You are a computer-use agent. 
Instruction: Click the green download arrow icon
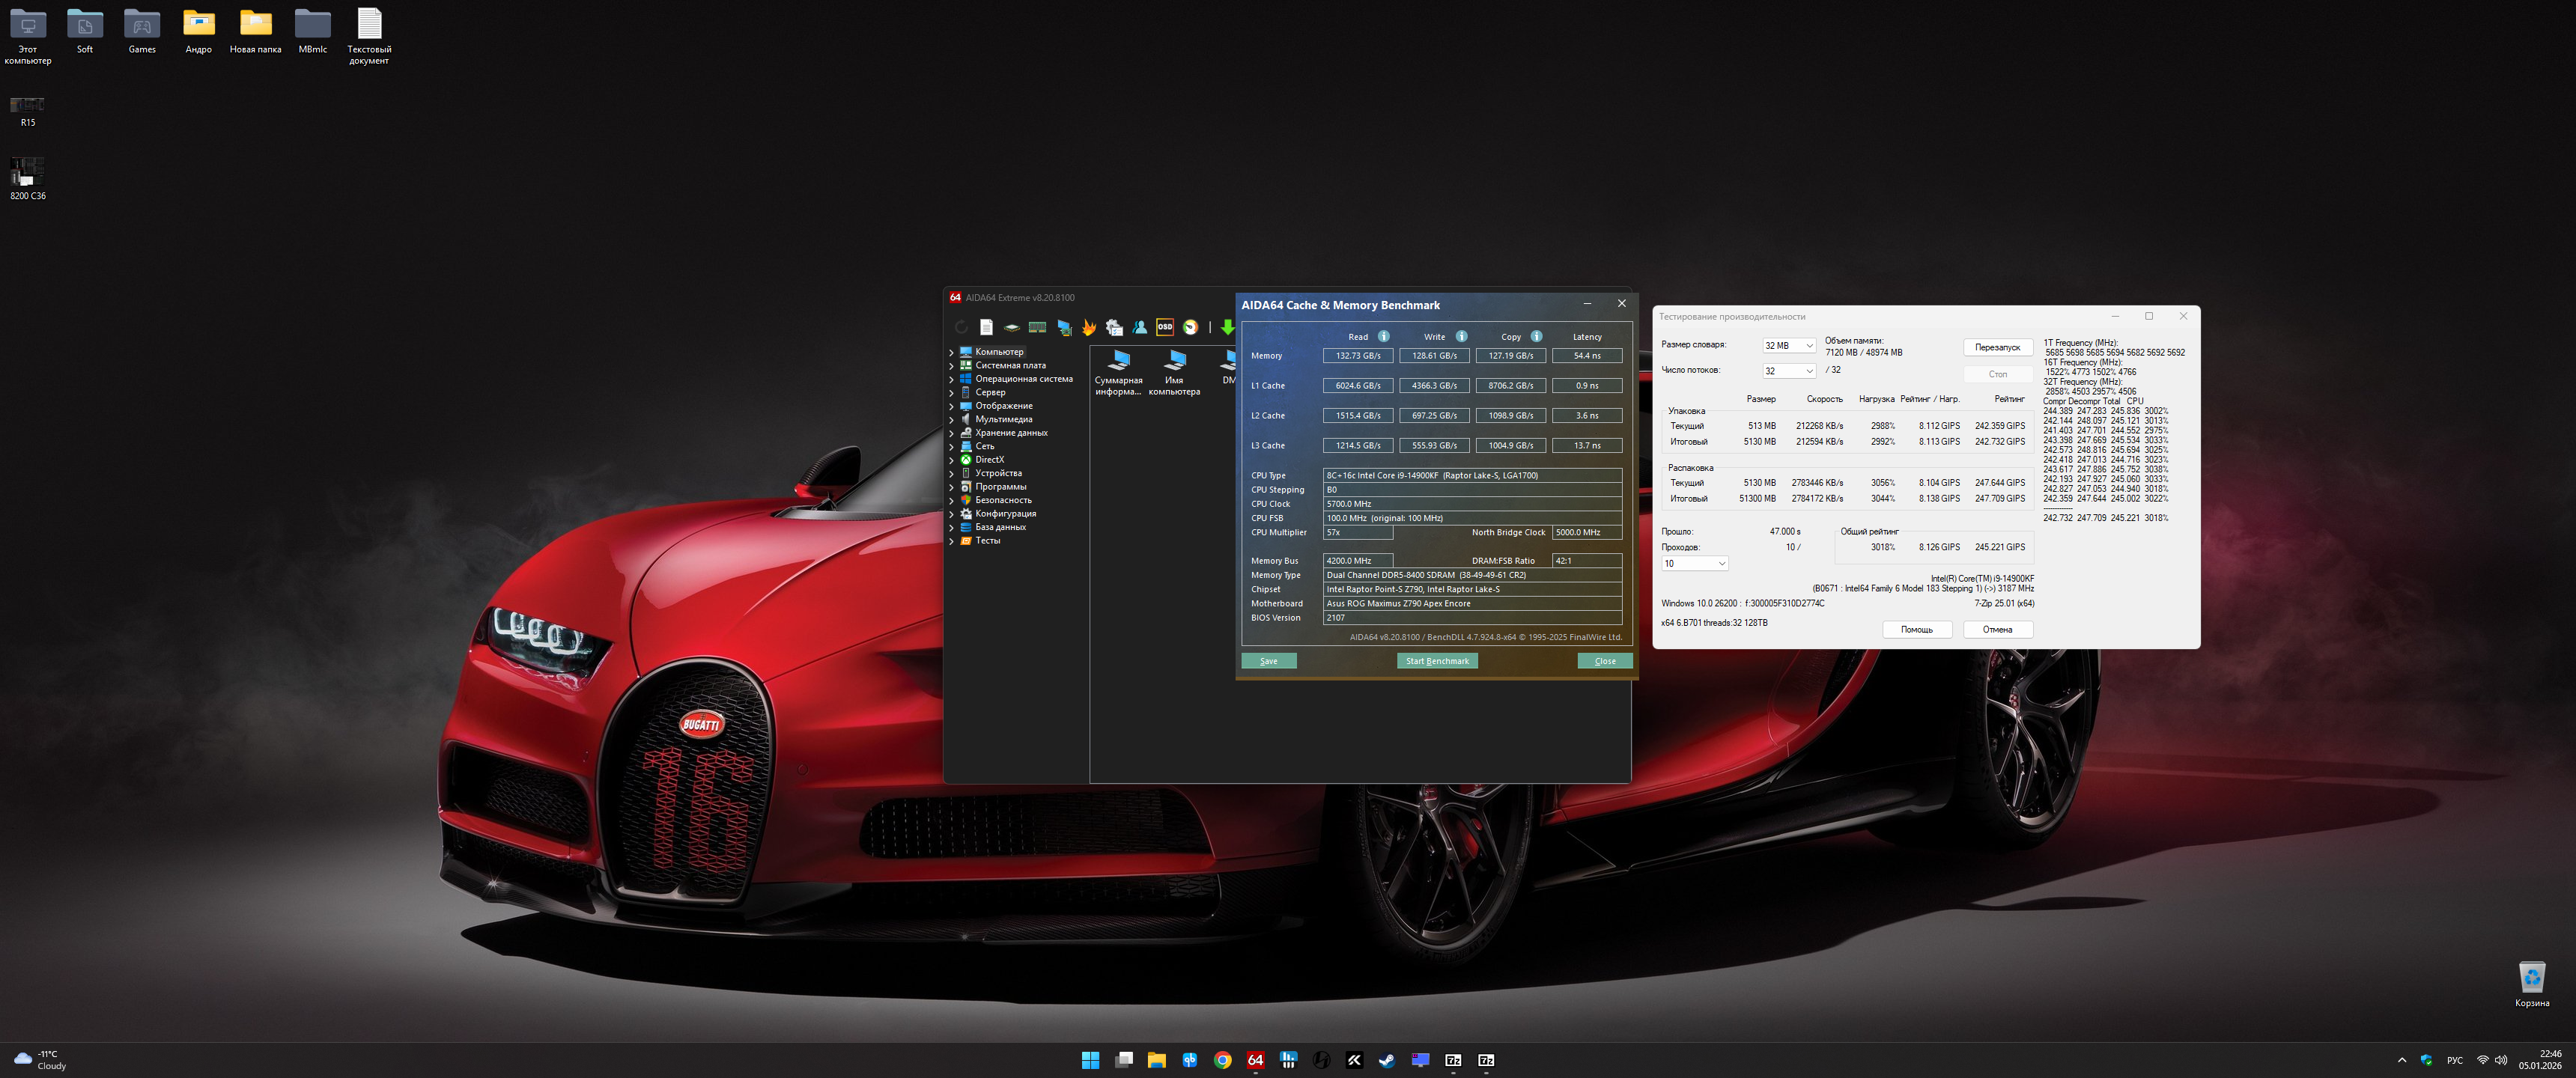tap(1227, 327)
